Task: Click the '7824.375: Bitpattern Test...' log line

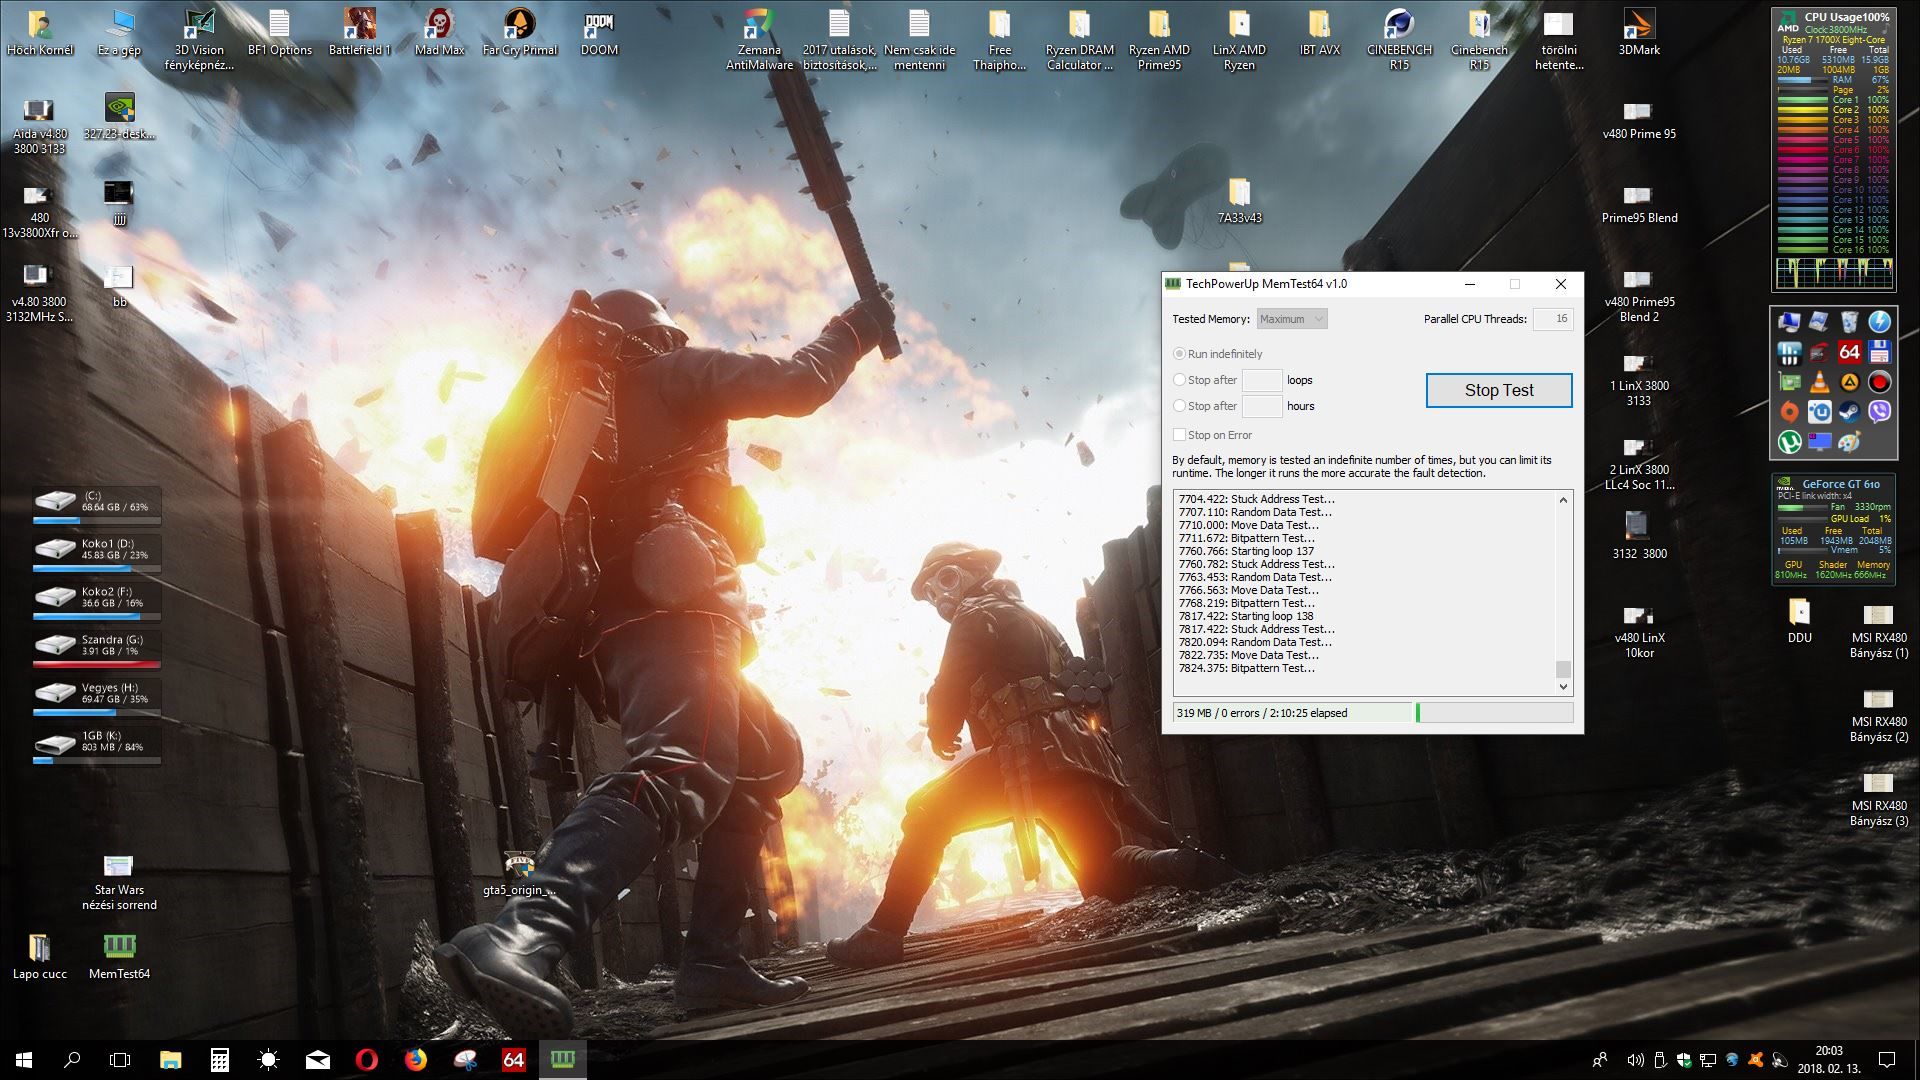Action: [1247, 668]
